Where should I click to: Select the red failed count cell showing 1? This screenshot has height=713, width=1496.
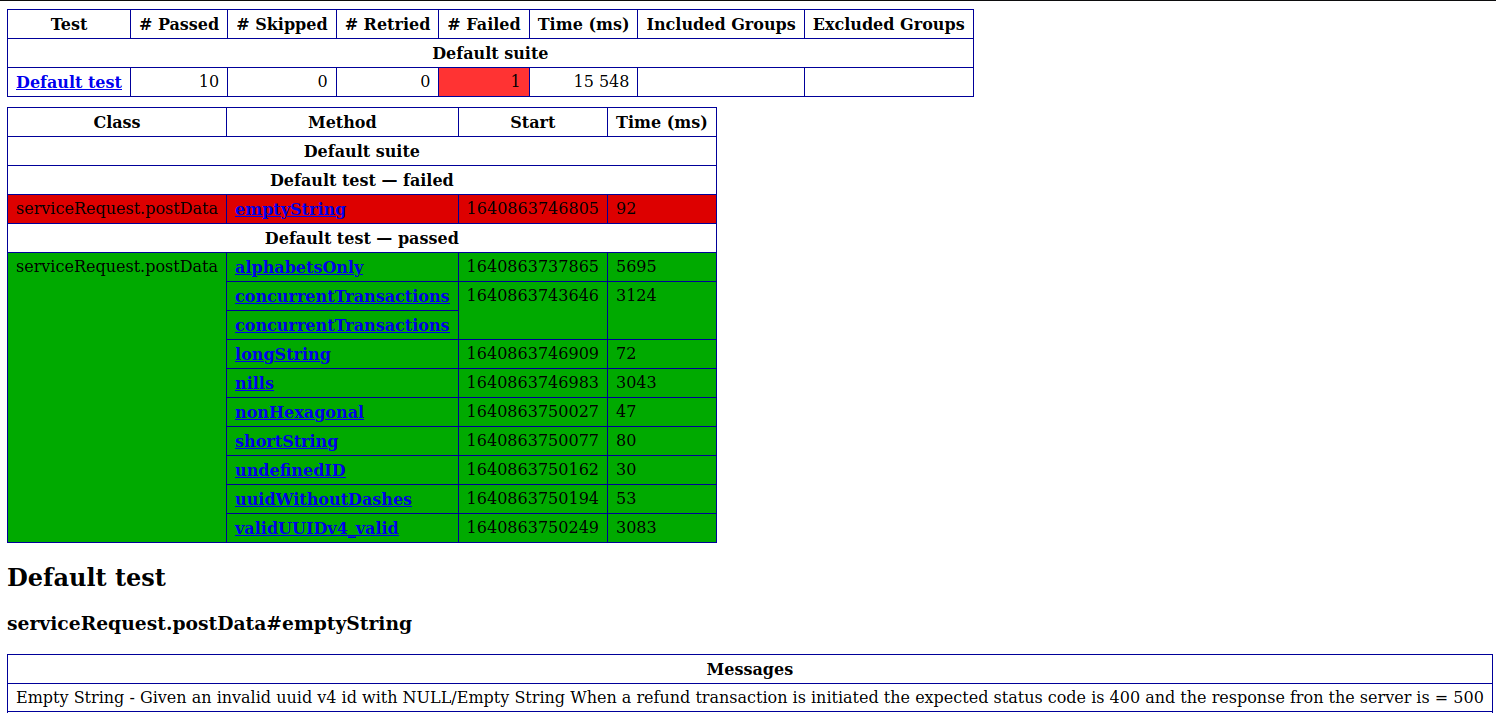click(484, 81)
